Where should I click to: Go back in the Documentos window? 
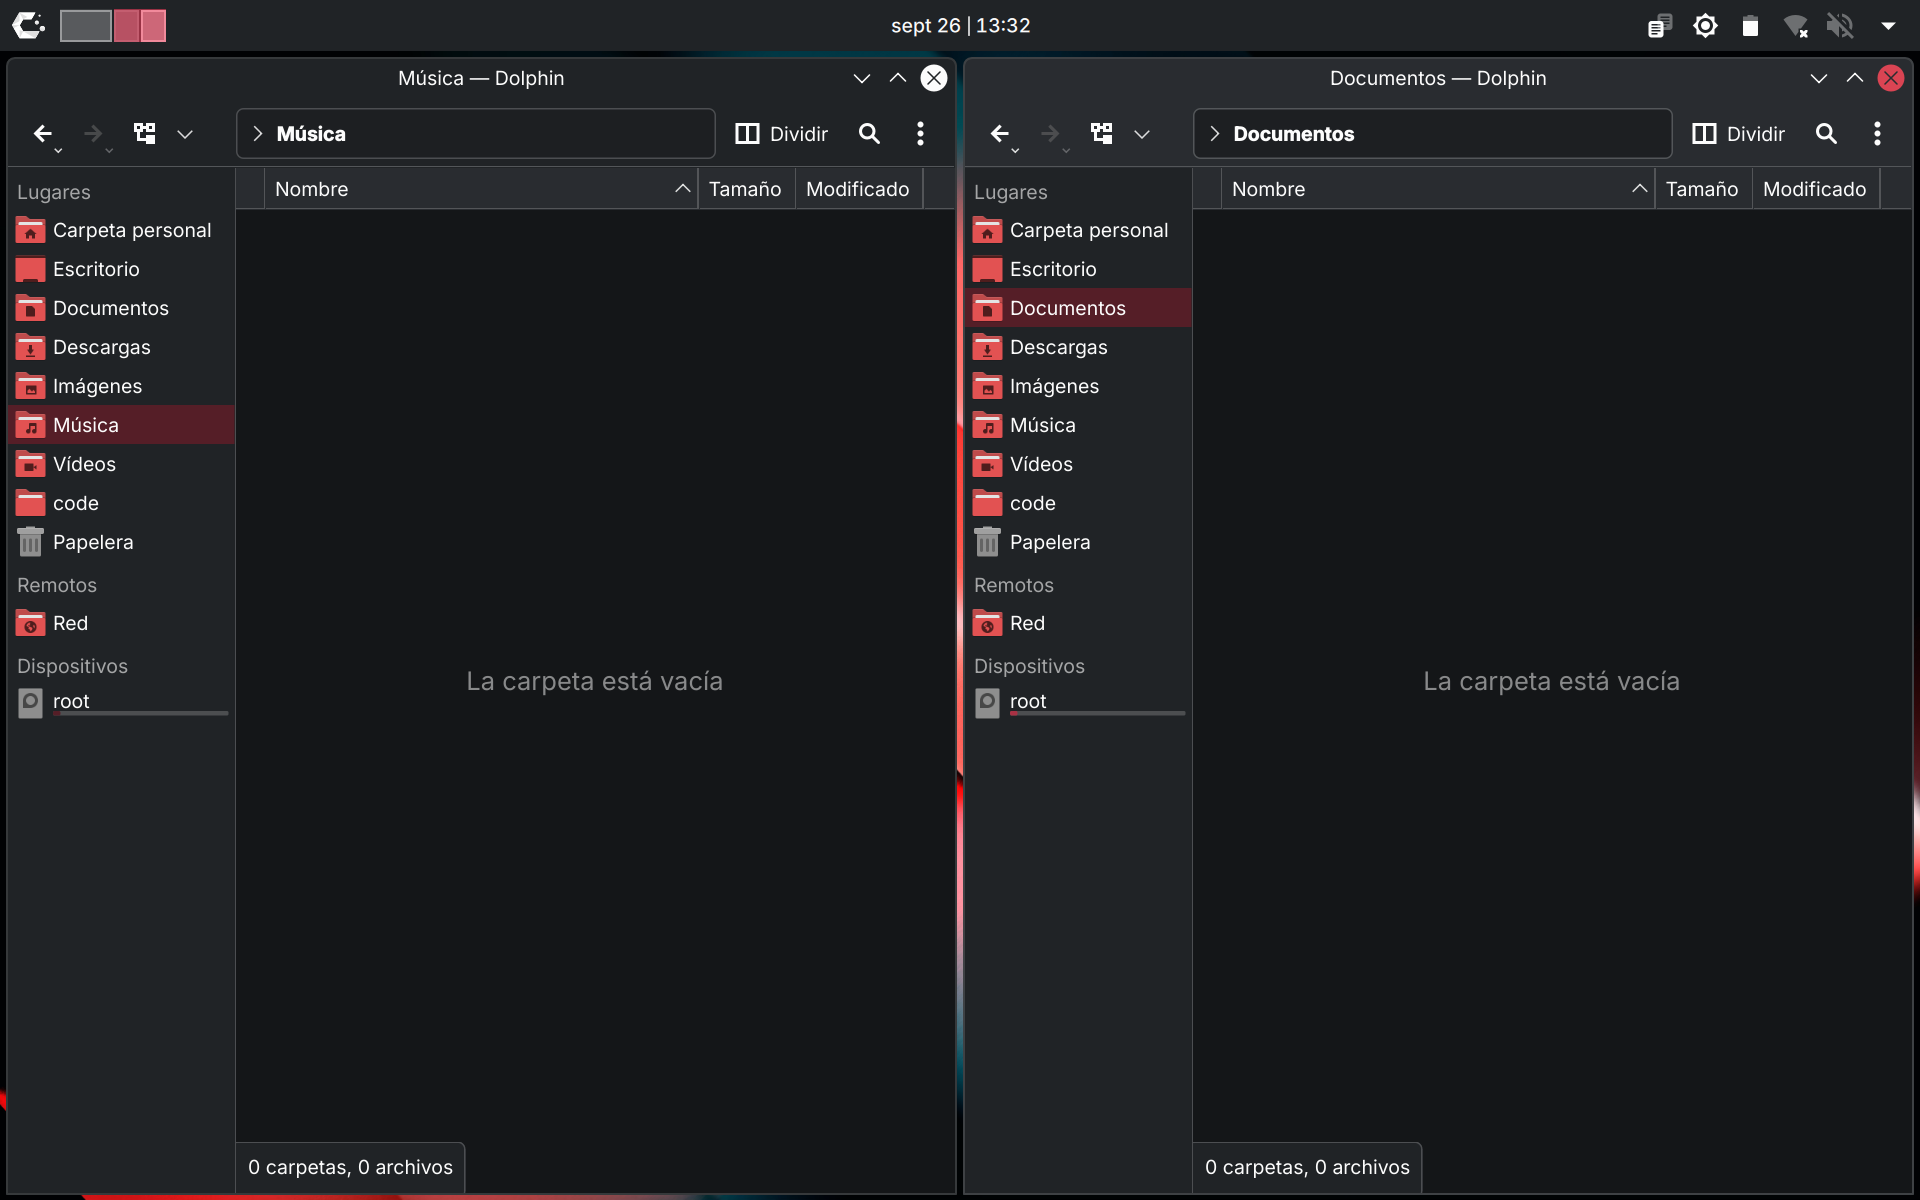pyautogui.click(x=999, y=134)
